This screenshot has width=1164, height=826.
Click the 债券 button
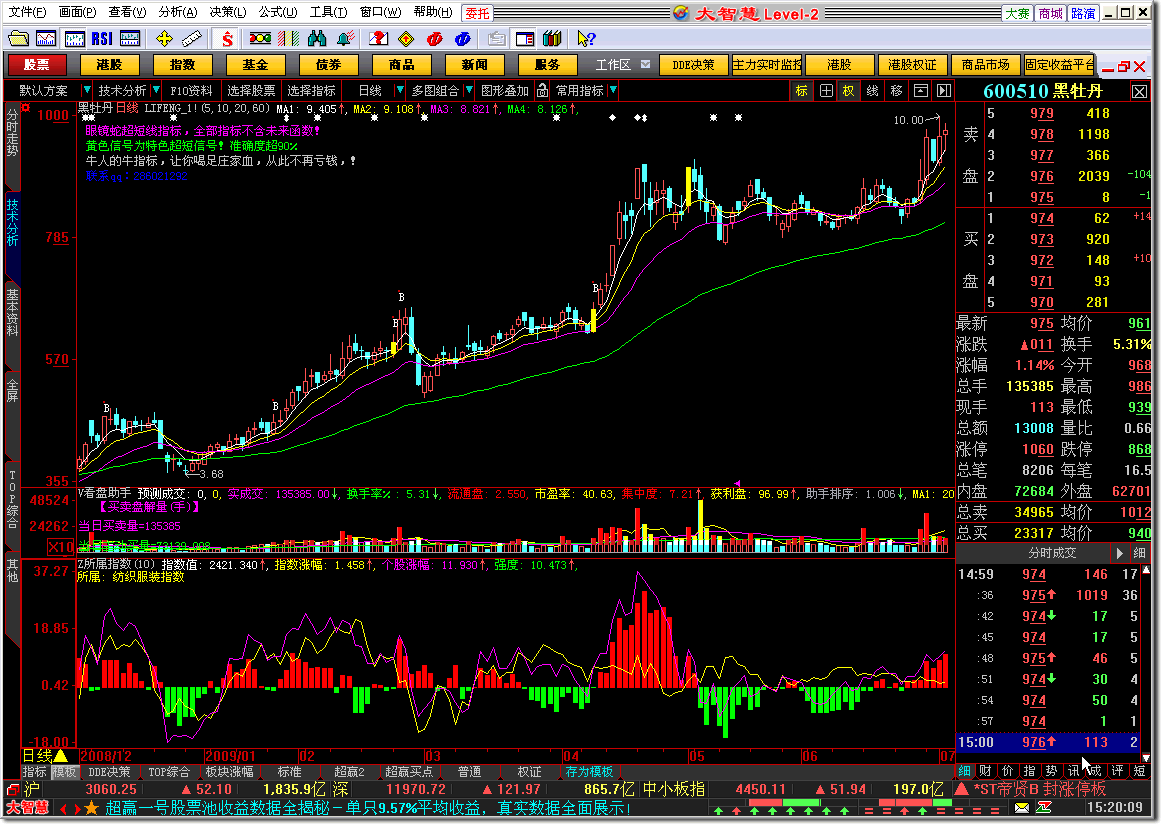coord(327,65)
